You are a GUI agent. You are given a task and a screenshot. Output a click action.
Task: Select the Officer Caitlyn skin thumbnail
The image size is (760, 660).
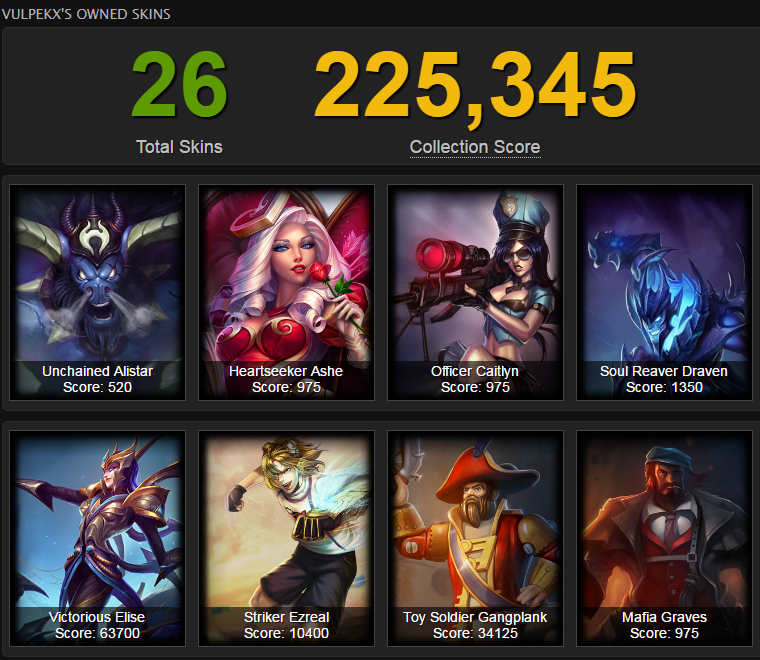475,292
